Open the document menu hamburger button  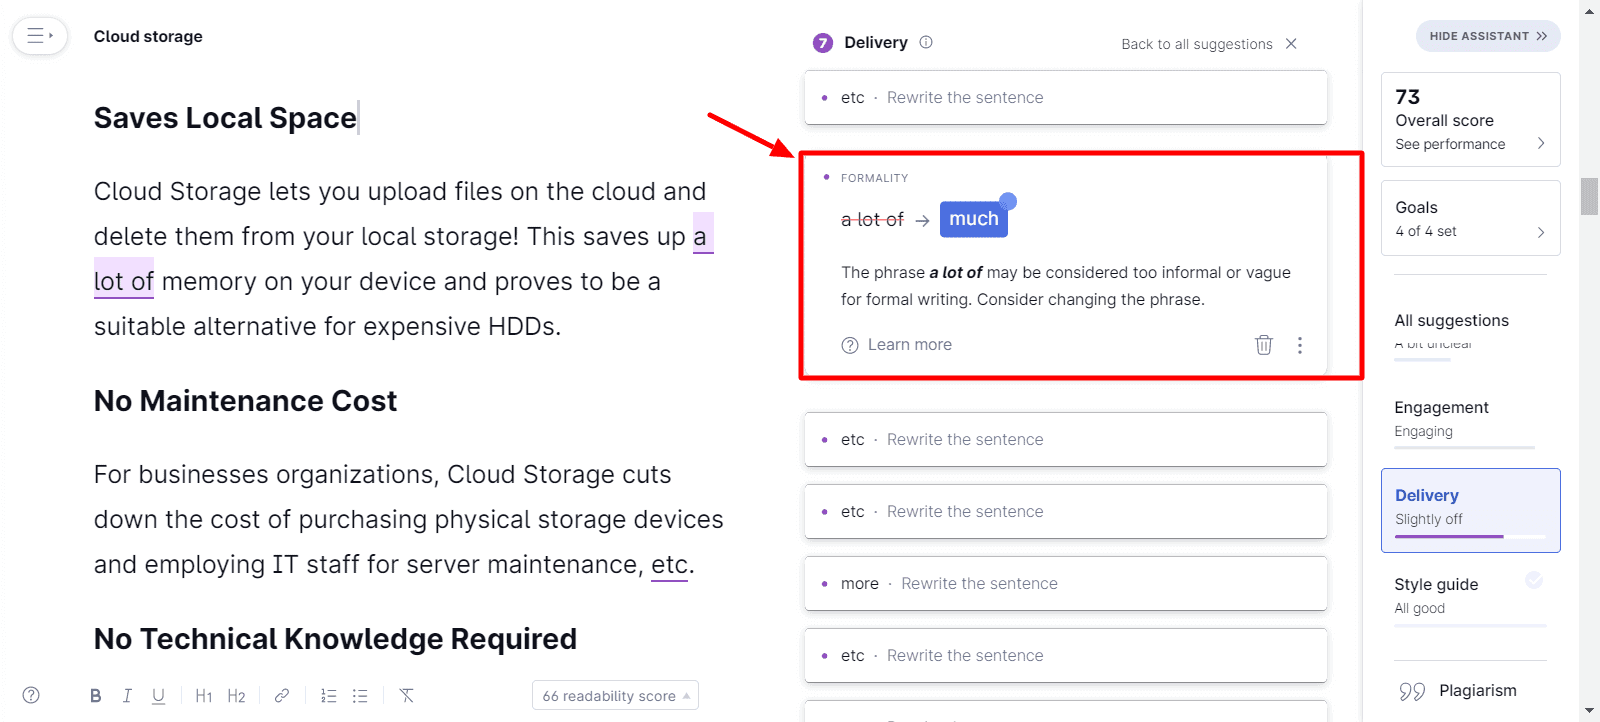click(40, 36)
